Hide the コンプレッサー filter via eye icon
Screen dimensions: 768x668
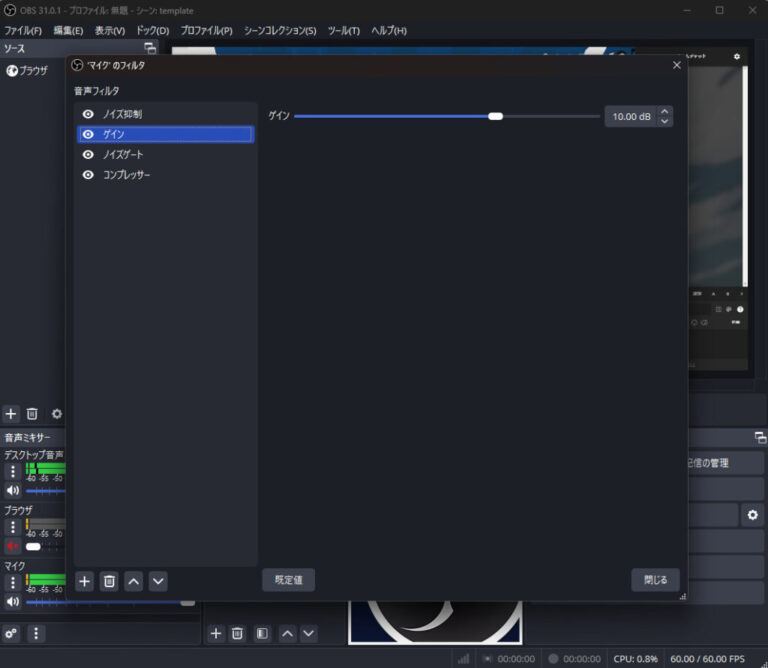pyautogui.click(x=88, y=175)
